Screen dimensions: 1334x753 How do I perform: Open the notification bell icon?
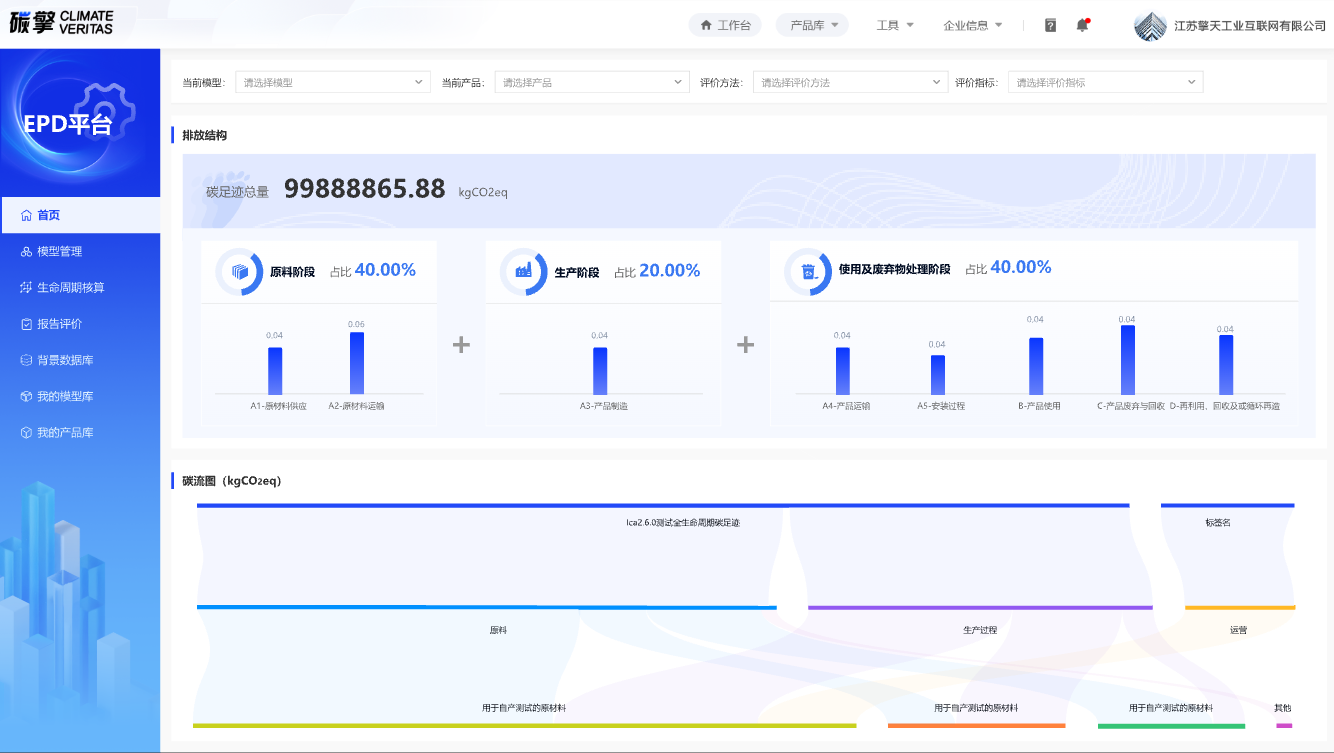point(1082,25)
